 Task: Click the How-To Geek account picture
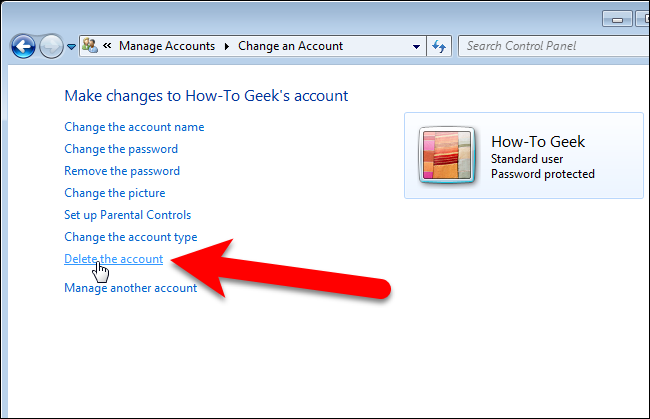point(448,157)
